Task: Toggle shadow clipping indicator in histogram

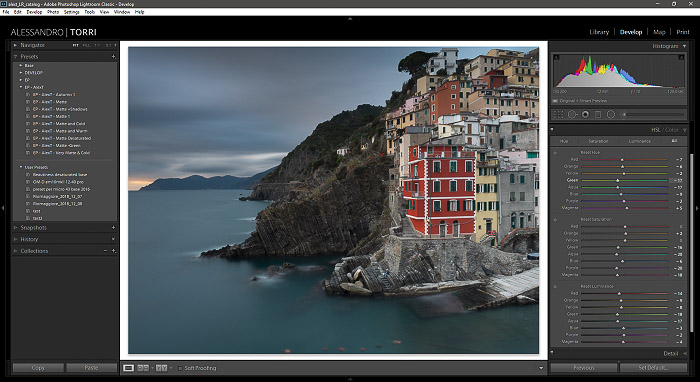Action: 556,57
